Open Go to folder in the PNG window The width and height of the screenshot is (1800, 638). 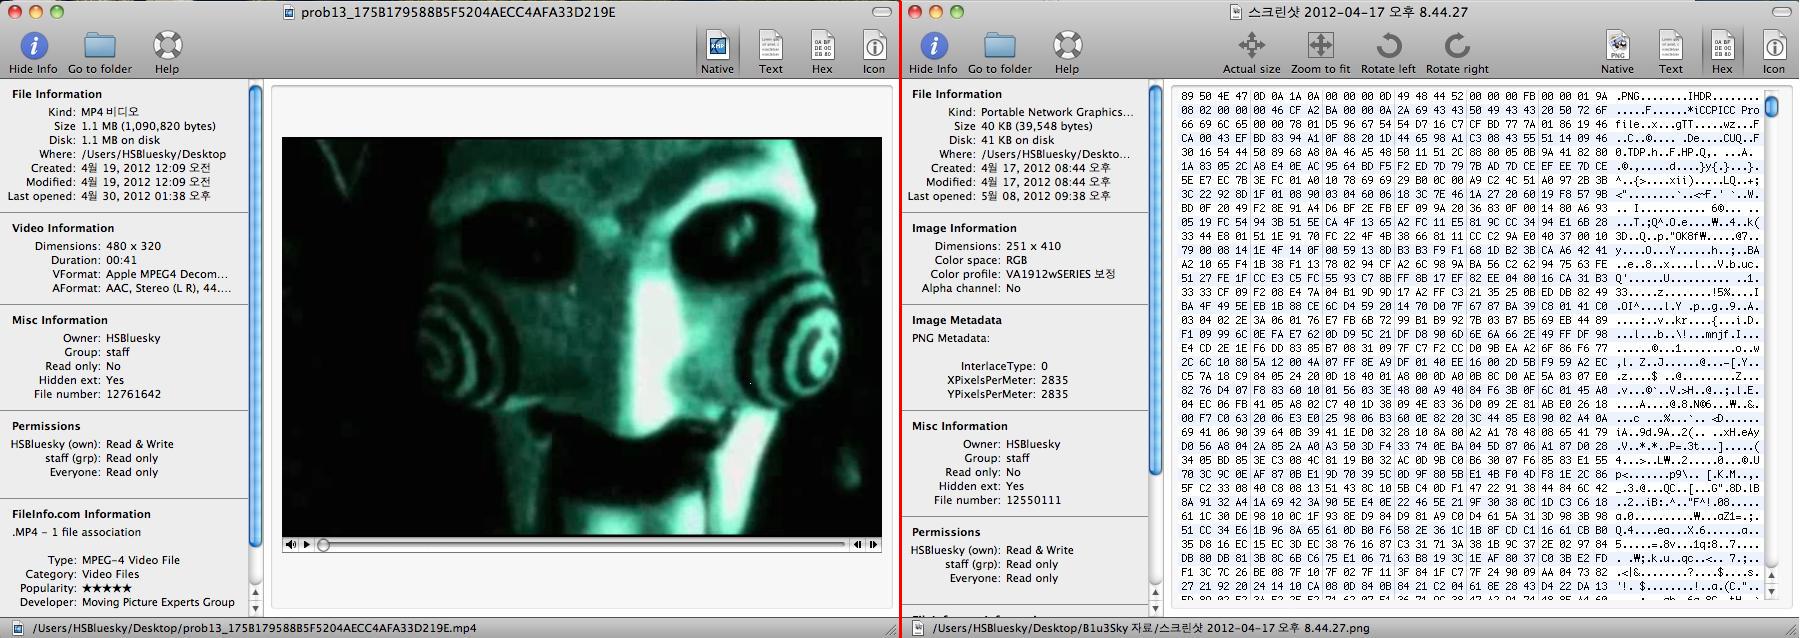coord(999,52)
